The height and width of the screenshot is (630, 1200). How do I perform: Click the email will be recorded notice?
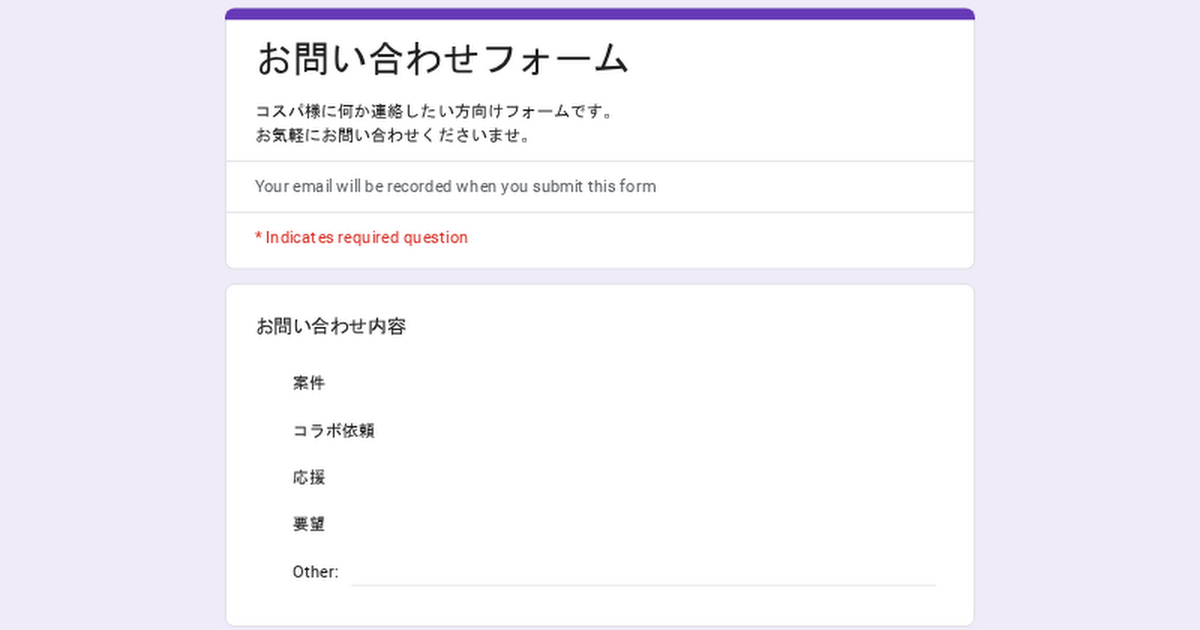pyautogui.click(x=455, y=186)
